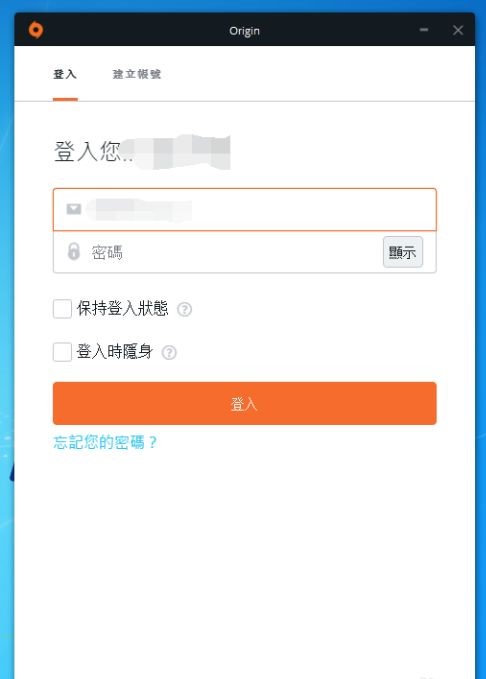The image size is (486, 679).
Task: Submit with the orange 登入 button
Action: pos(244,403)
